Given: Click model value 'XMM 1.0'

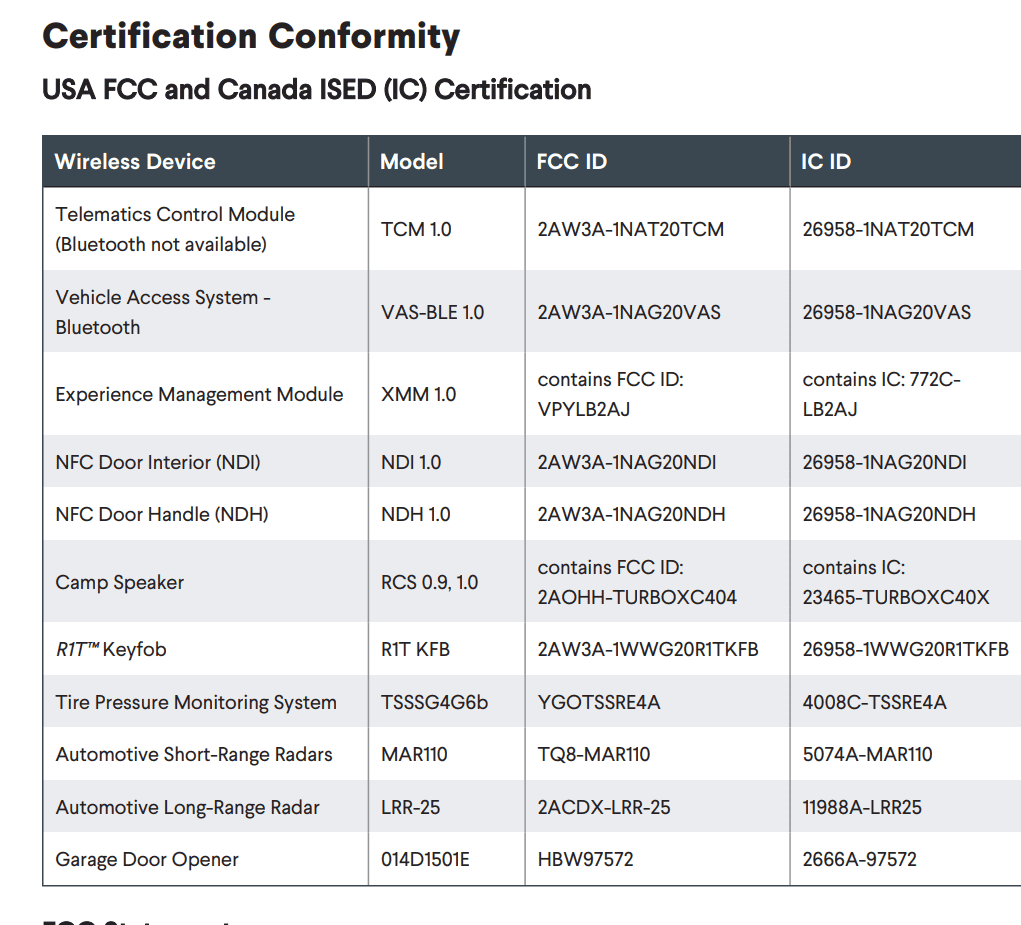Looking at the screenshot, I should pos(418,394).
